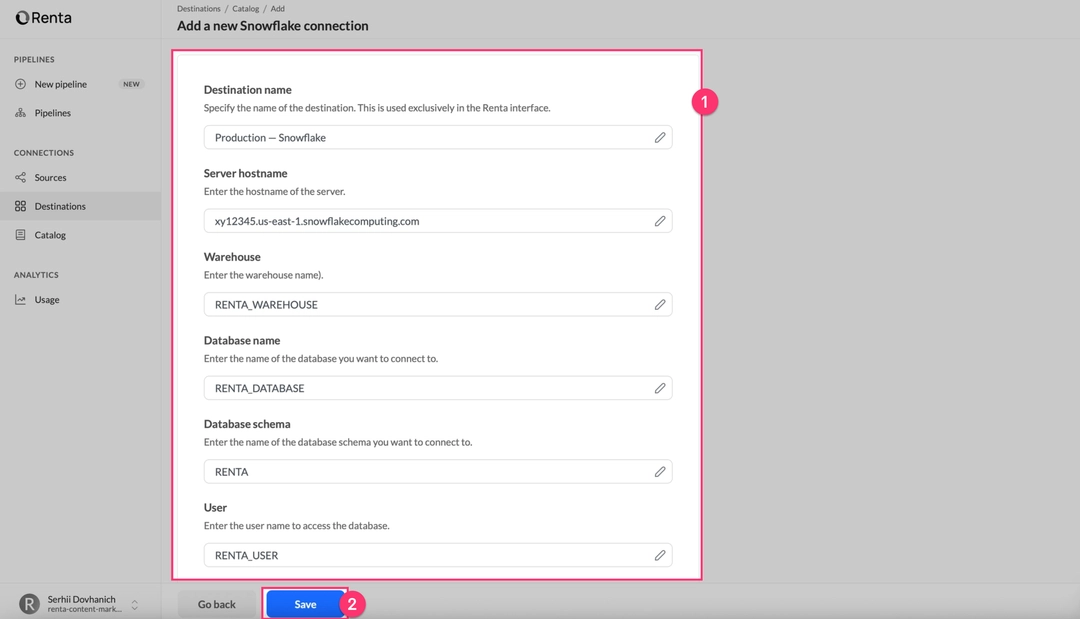Click the Pipelines sidebar icon
Screen dimensions: 1080x619
click(x=20, y=113)
